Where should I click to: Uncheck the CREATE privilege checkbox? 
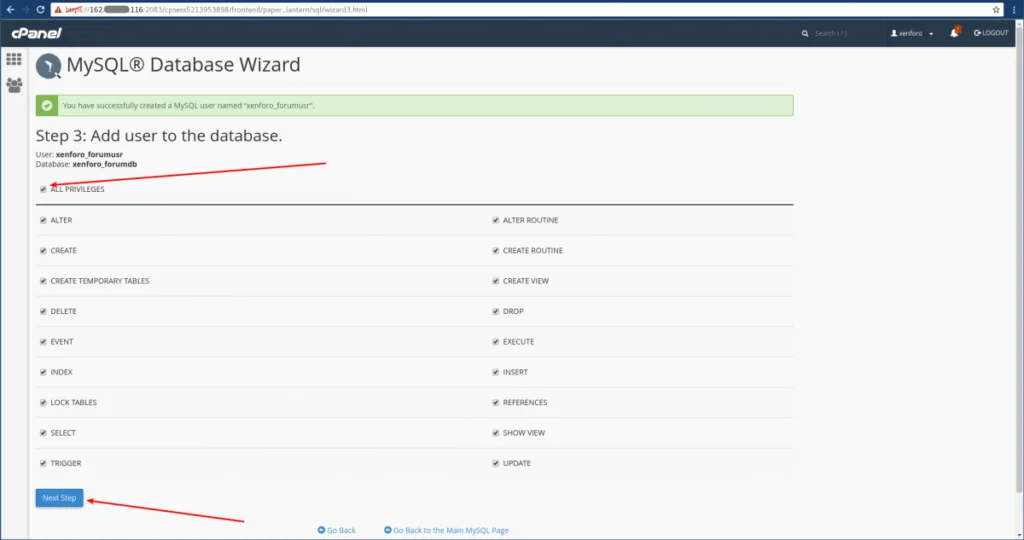click(43, 251)
